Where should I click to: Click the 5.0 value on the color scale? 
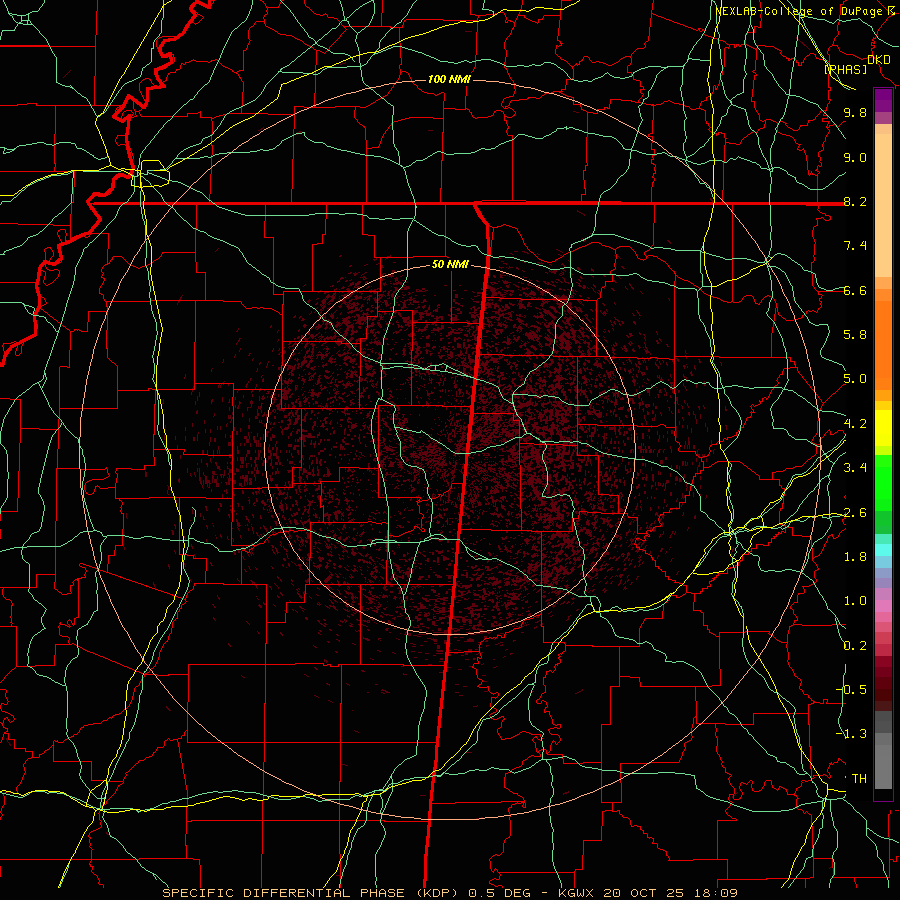pos(855,379)
